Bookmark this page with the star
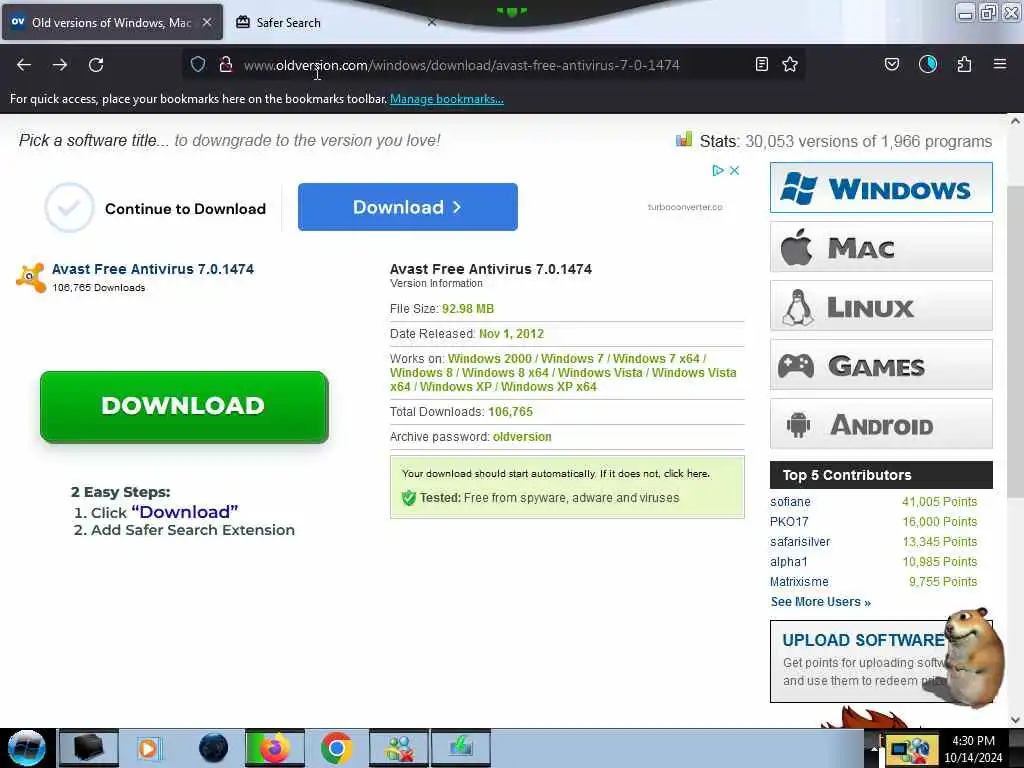 tap(790, 64)
